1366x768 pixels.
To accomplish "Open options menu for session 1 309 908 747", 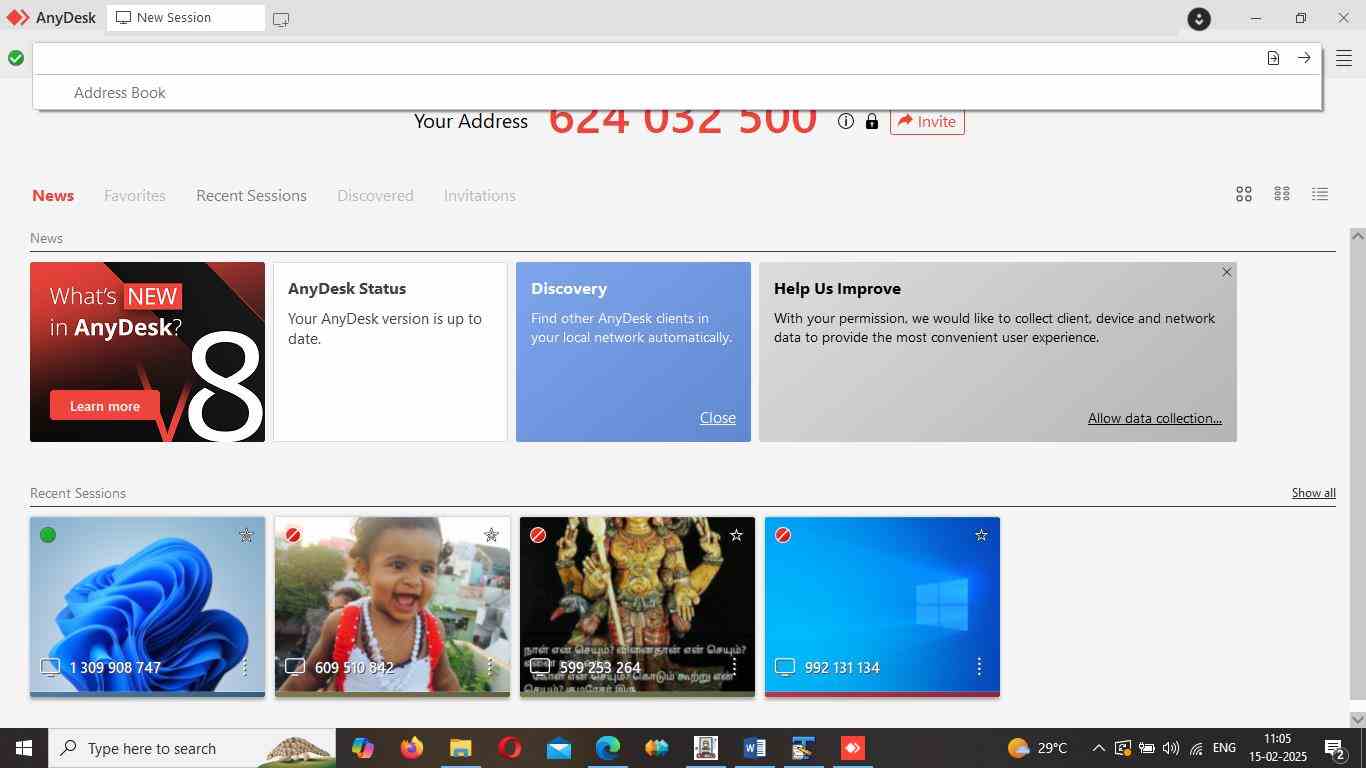I will (244, 666).
